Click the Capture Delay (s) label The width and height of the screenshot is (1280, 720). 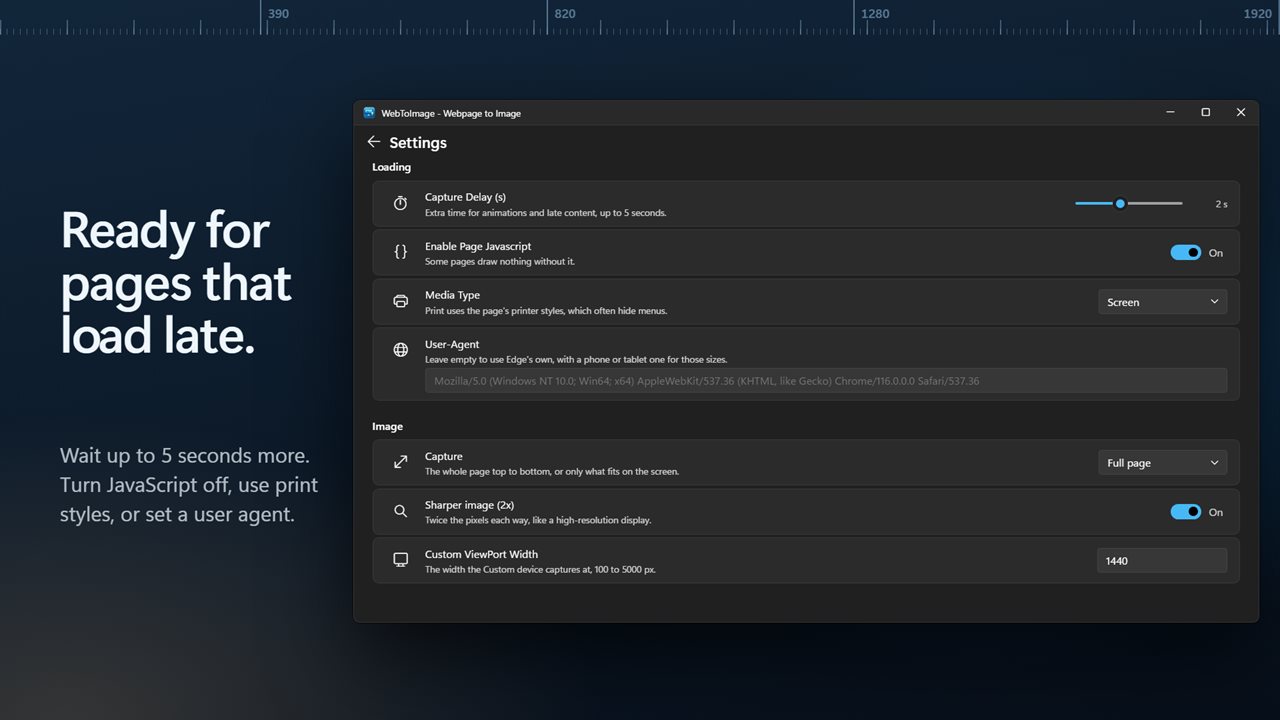coord(465,197)
